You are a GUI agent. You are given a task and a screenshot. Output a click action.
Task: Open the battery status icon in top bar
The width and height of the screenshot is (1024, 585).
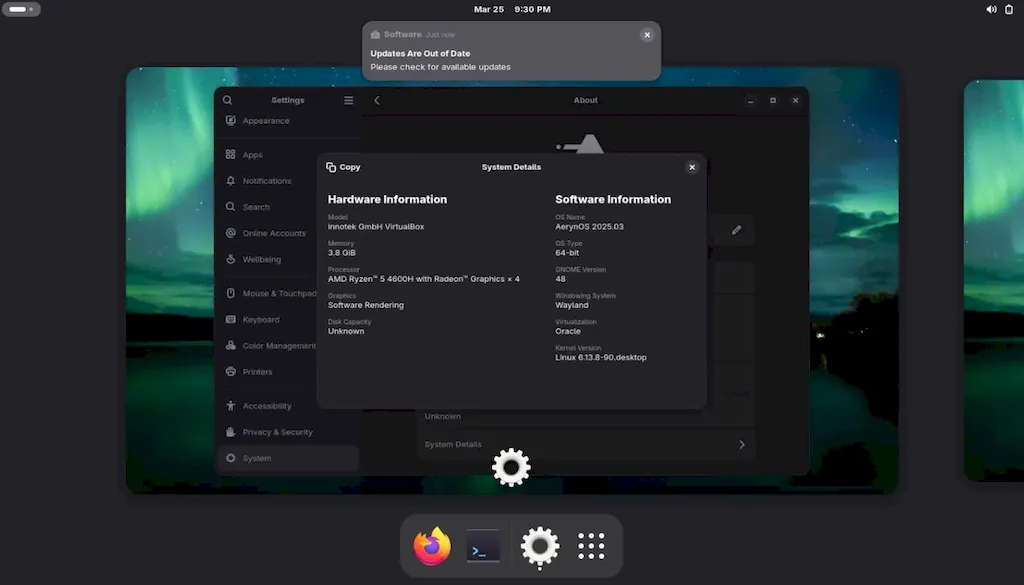coord(1009,9)
